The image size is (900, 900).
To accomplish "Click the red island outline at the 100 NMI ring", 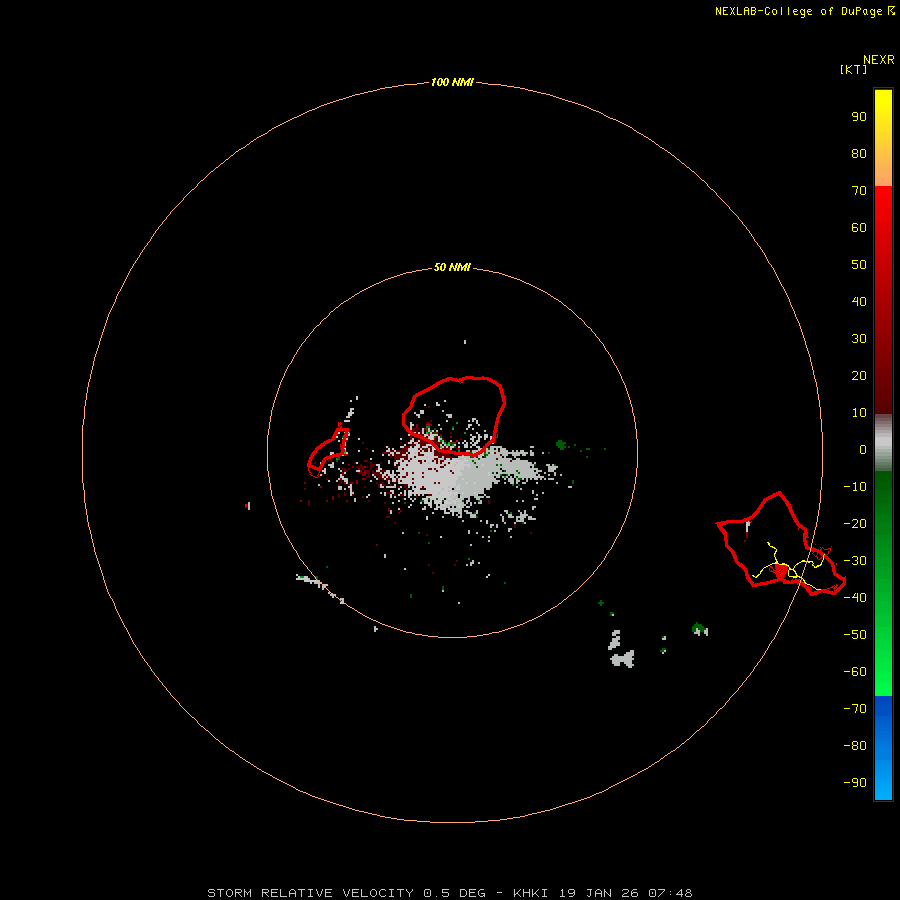I will pyautogui.click(x=781, y=544).
